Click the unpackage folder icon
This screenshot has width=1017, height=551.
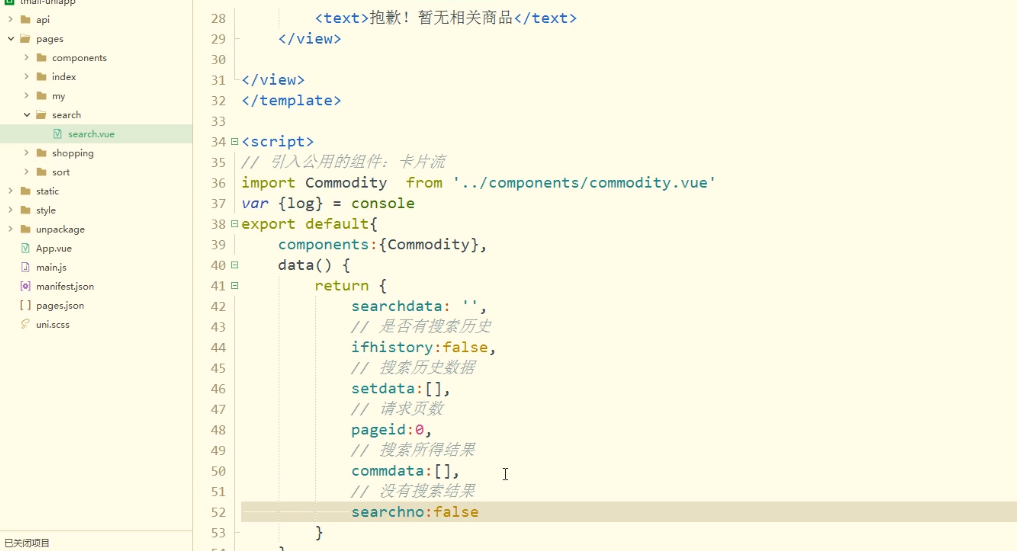tap(25, 229)
